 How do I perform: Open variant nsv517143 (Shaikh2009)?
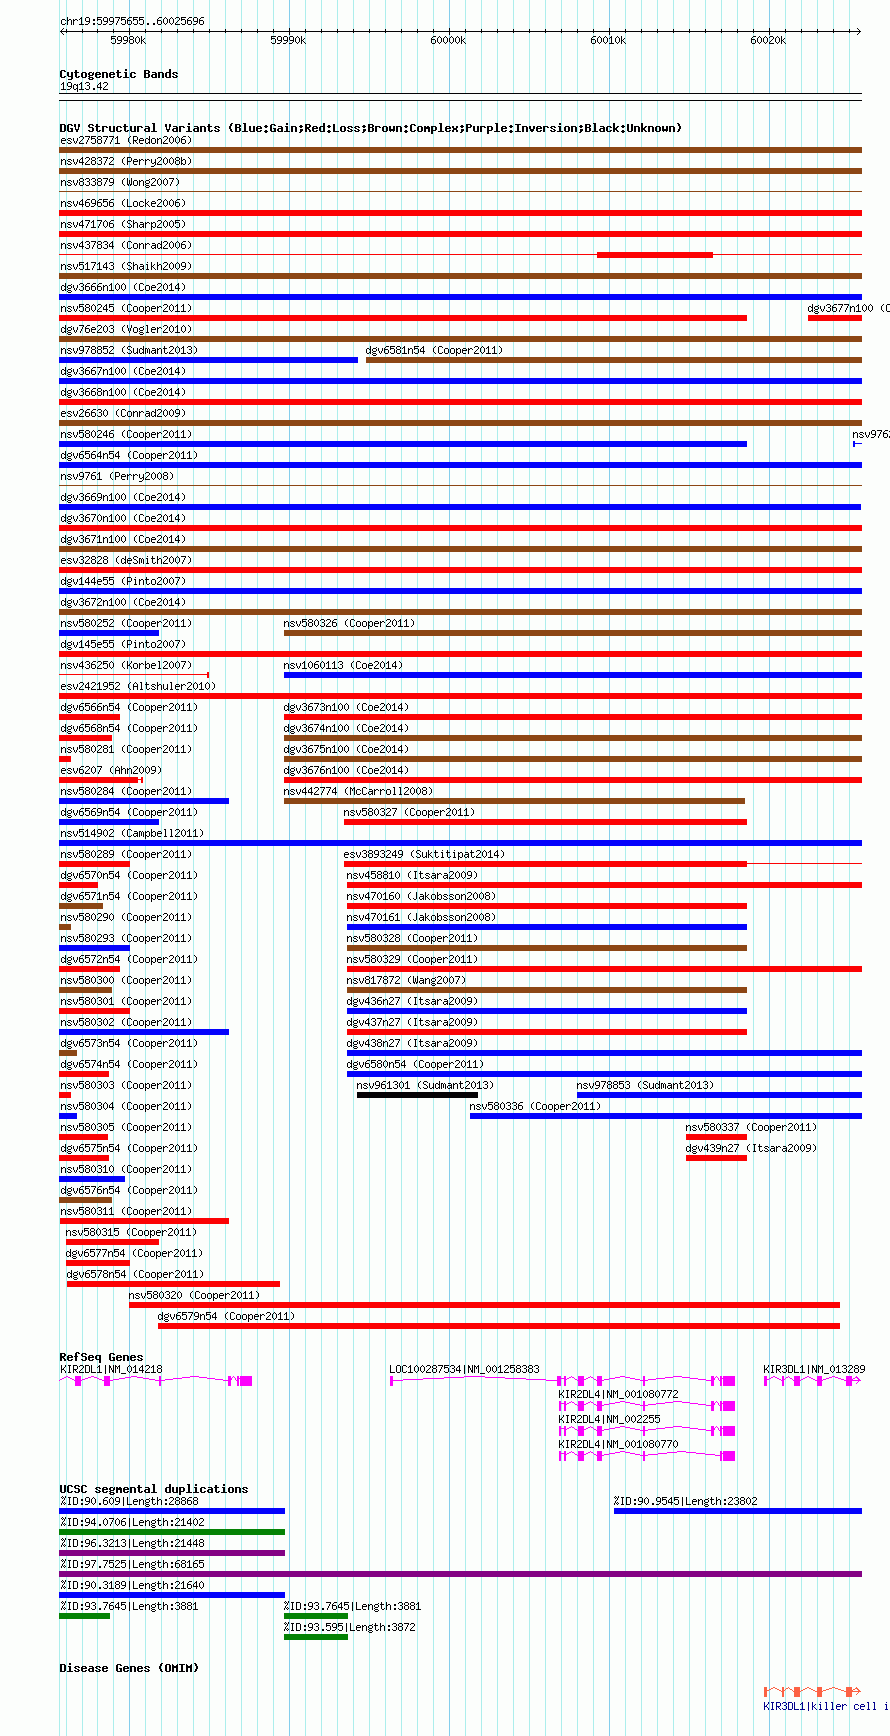[x=461, y=276]
